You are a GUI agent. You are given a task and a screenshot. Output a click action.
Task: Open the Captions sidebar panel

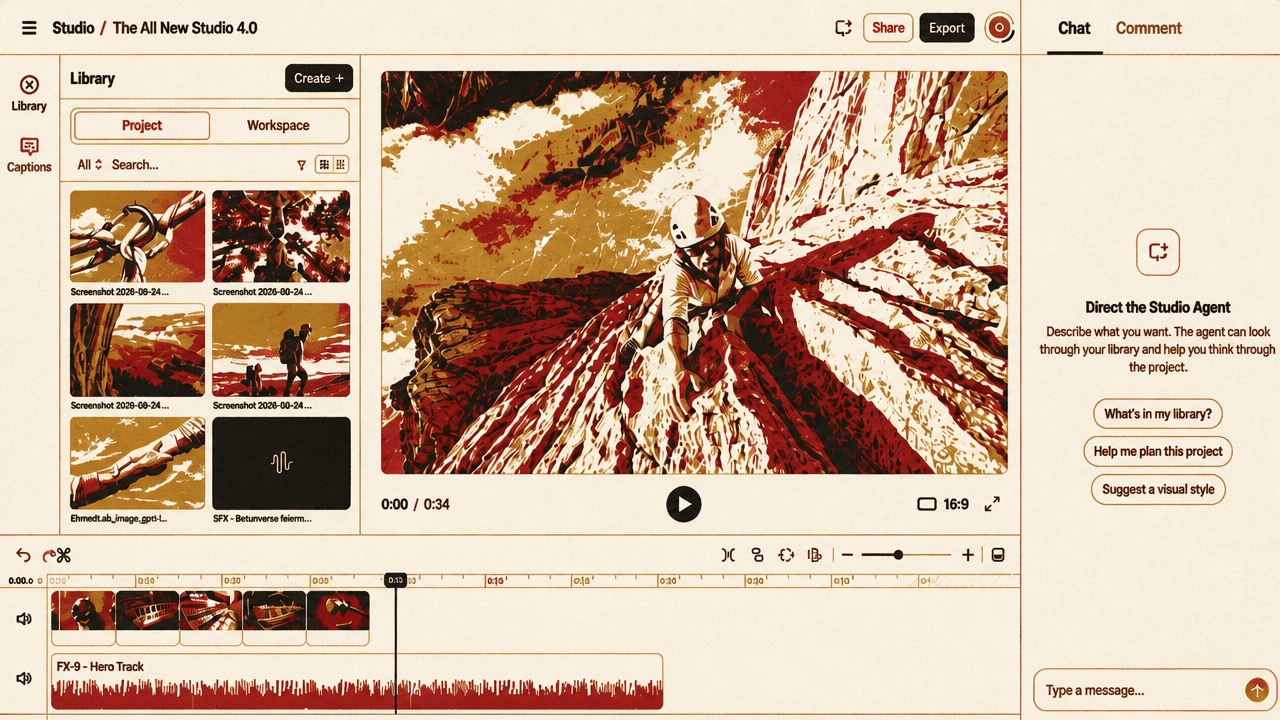pos(29,155)
